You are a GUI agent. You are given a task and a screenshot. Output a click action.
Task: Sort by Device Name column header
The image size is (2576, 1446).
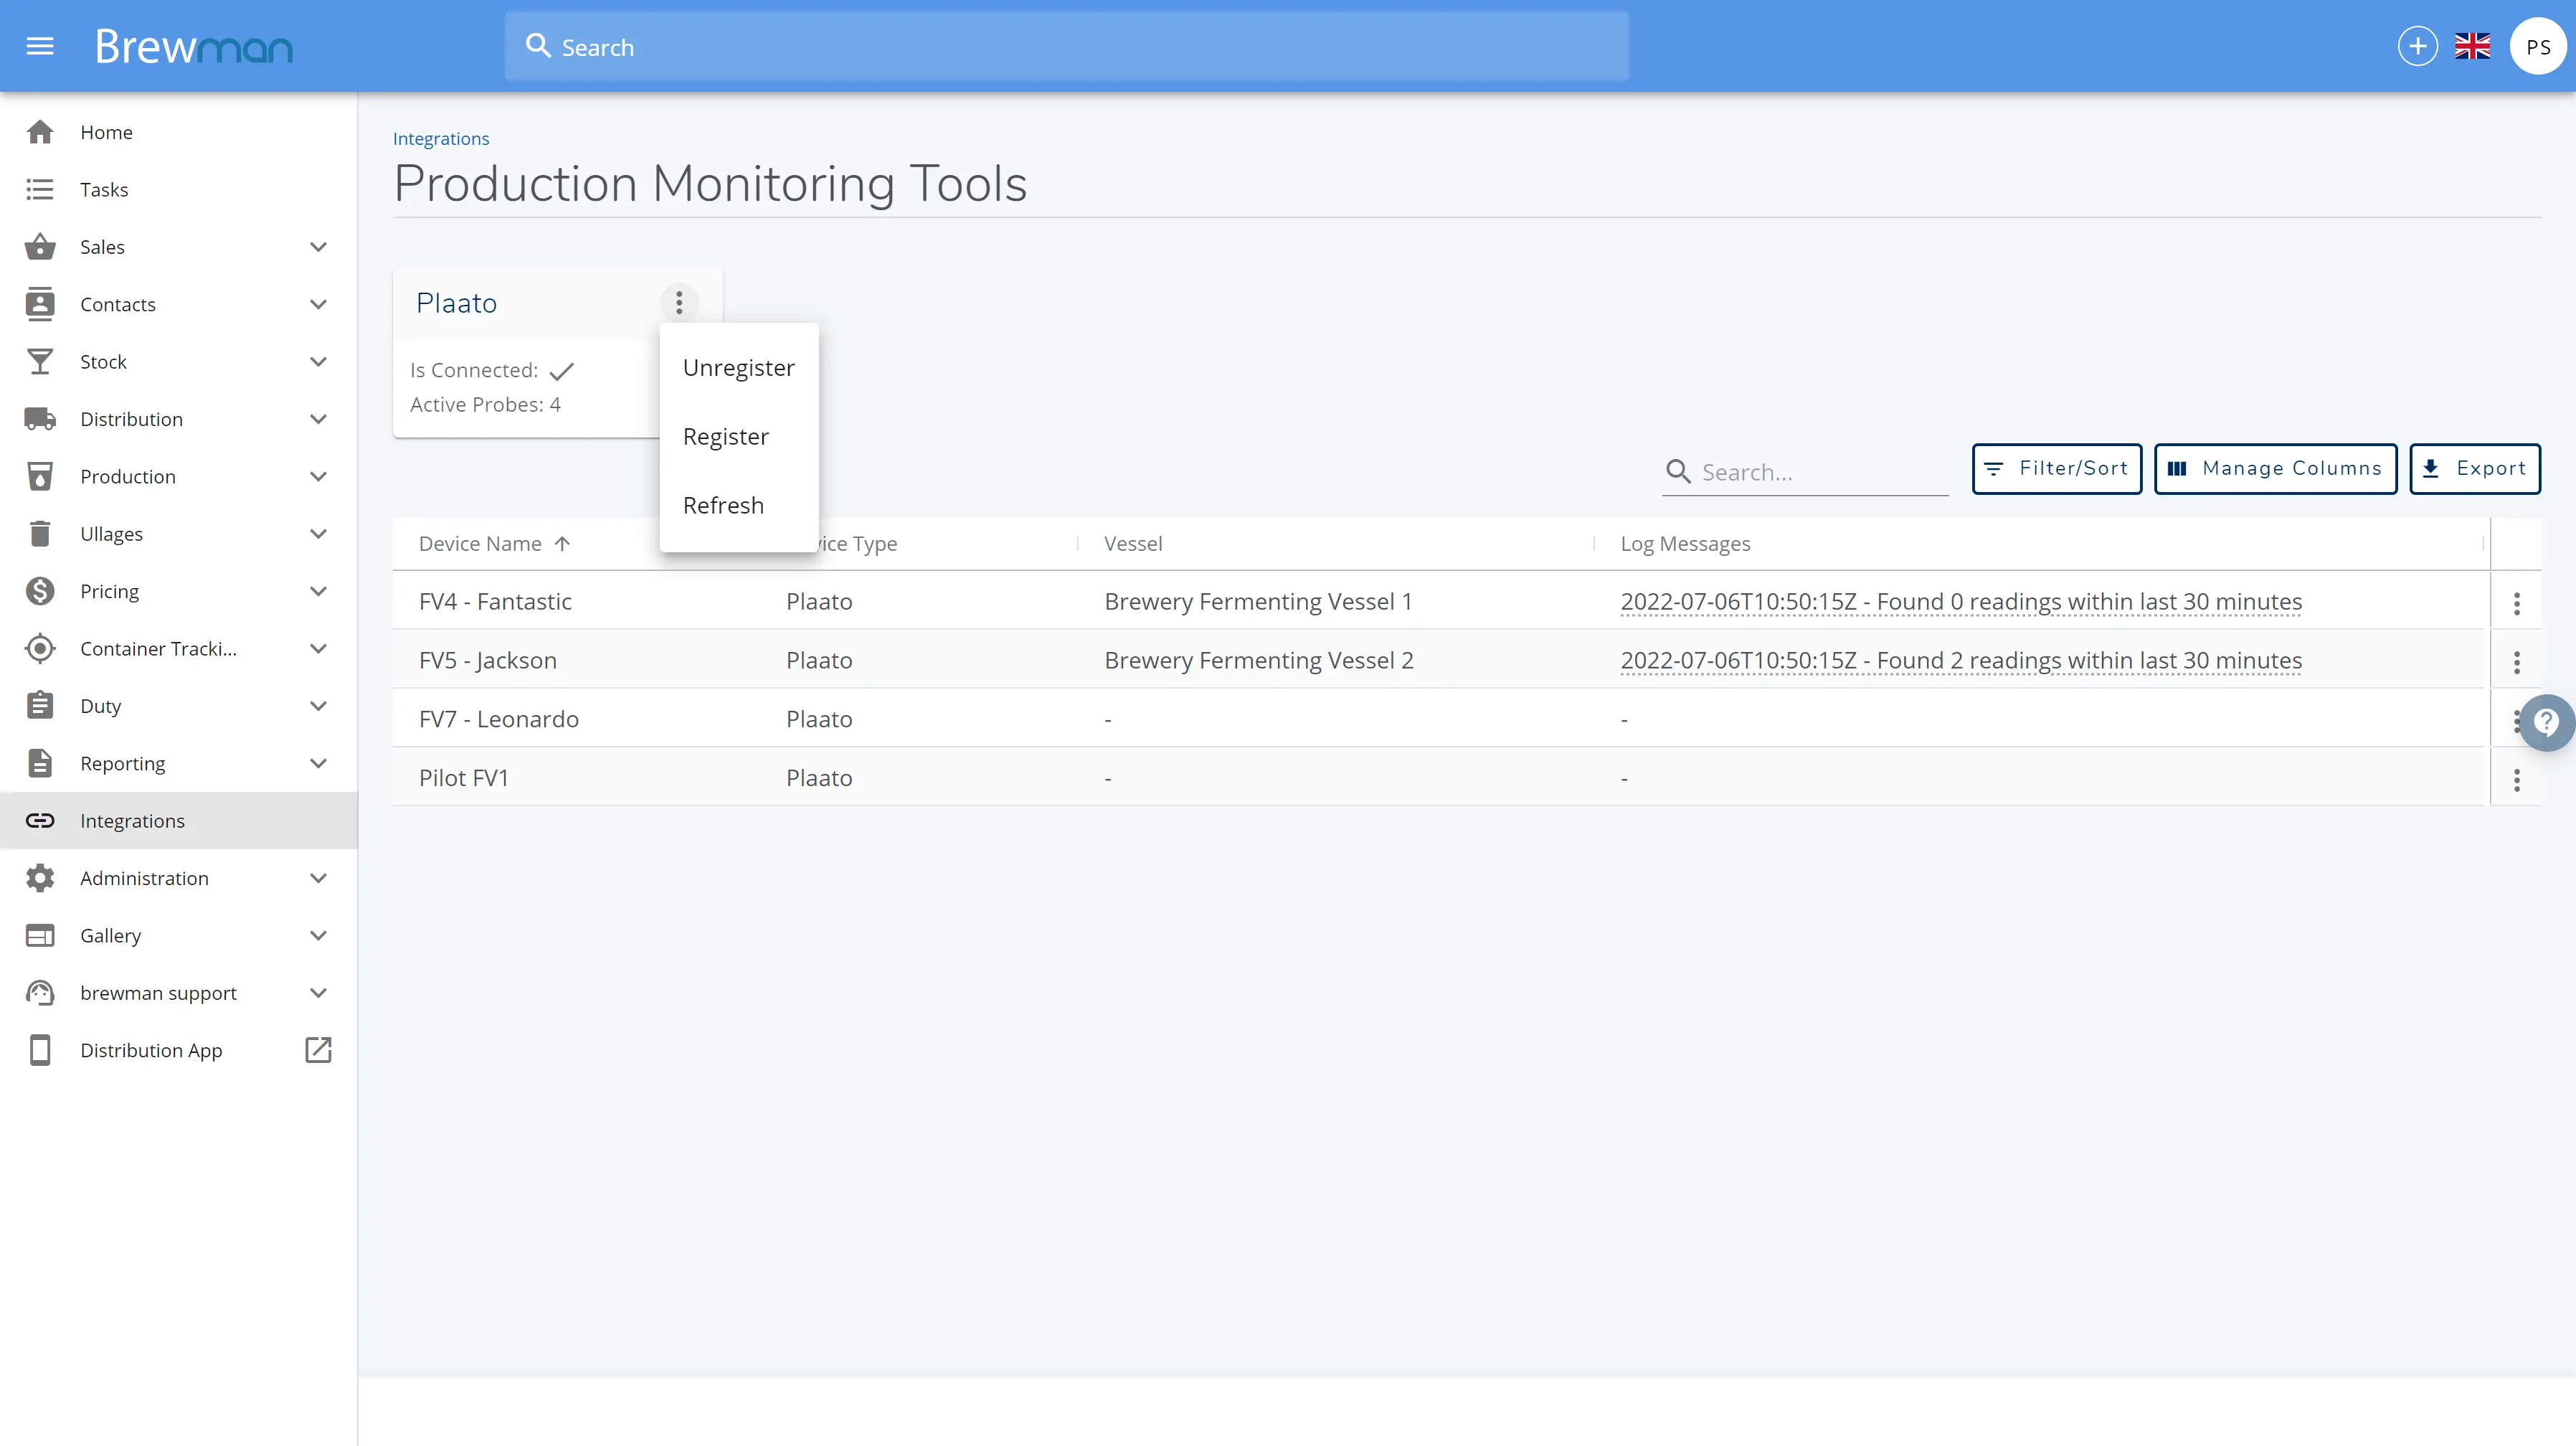tap(480, 544)
